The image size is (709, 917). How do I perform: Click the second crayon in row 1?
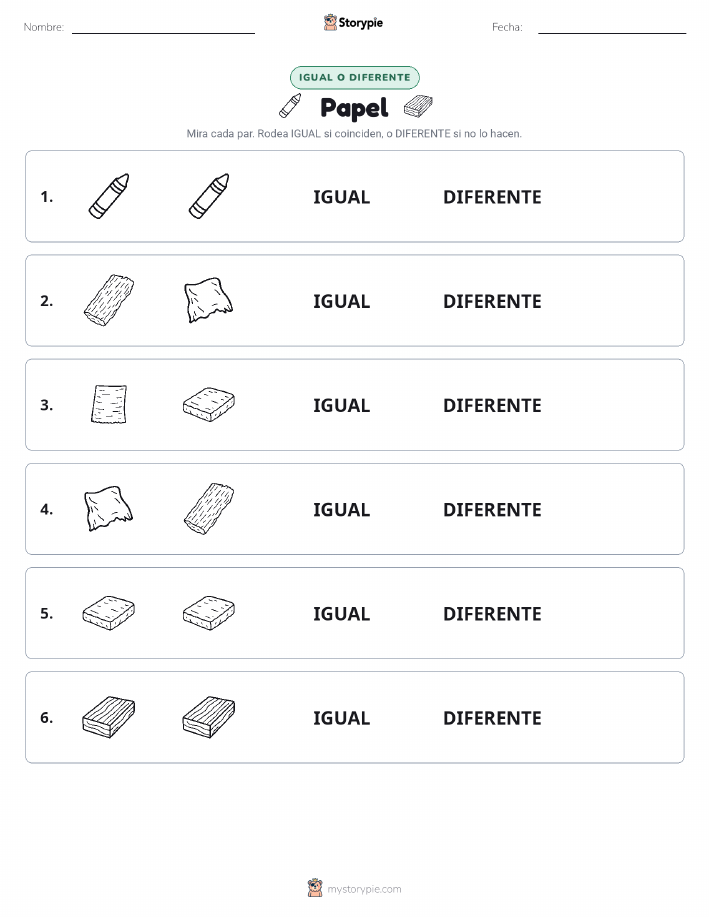tap(209, 196)
